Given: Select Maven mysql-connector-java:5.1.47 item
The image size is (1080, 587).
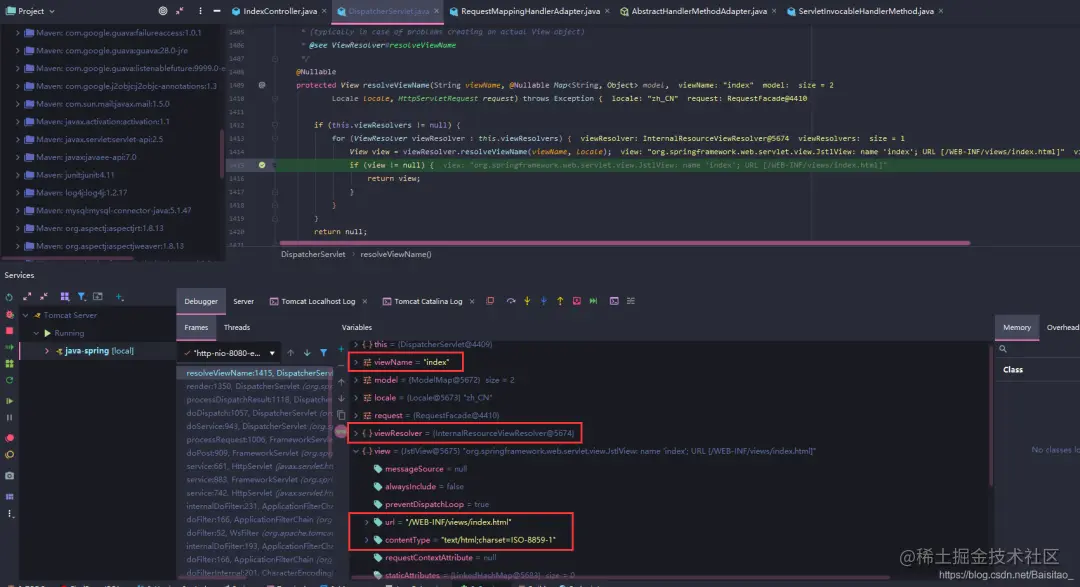Looking at the screenshot, I should 114,210.
